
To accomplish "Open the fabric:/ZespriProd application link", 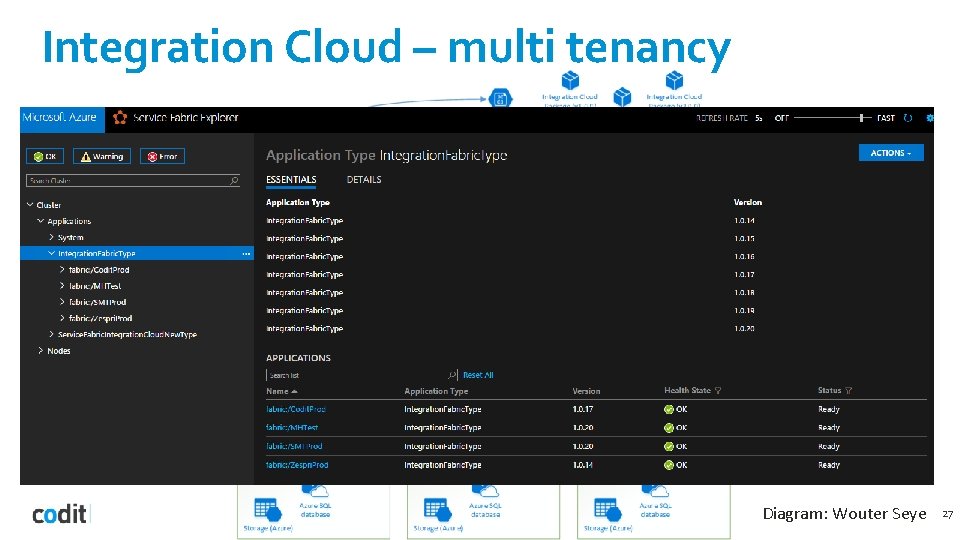I will [x=297, y=465].
